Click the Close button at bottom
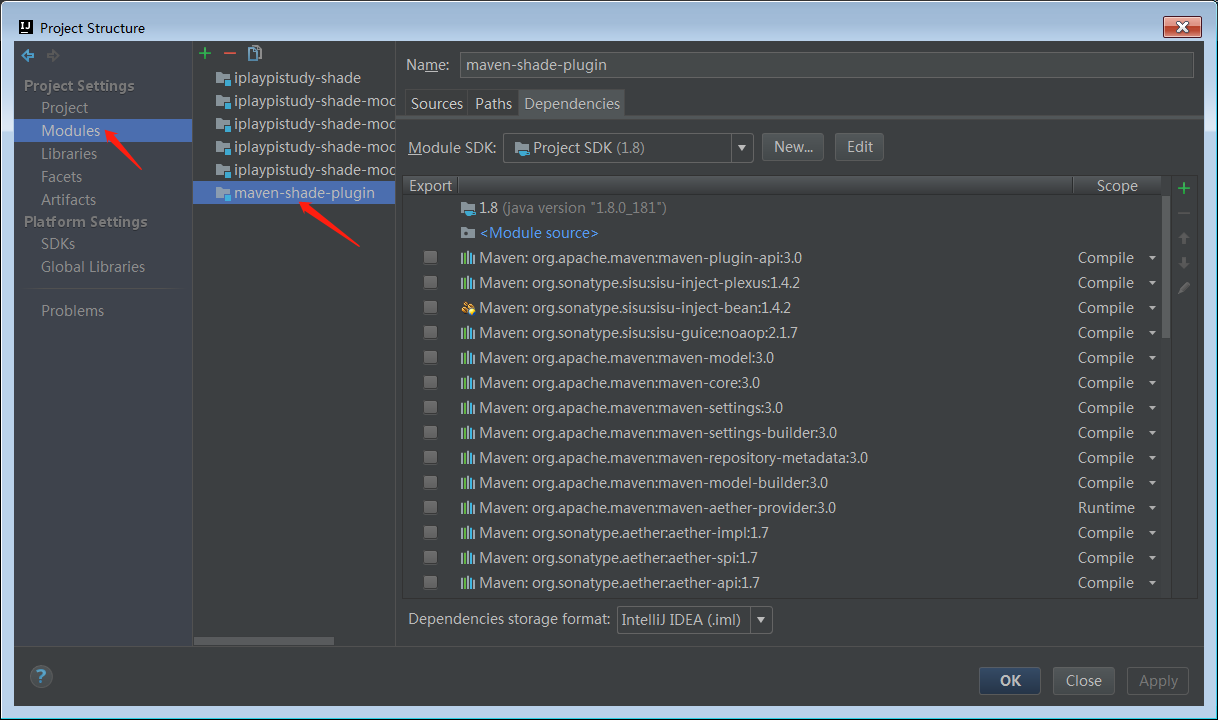 point(1084,681)
